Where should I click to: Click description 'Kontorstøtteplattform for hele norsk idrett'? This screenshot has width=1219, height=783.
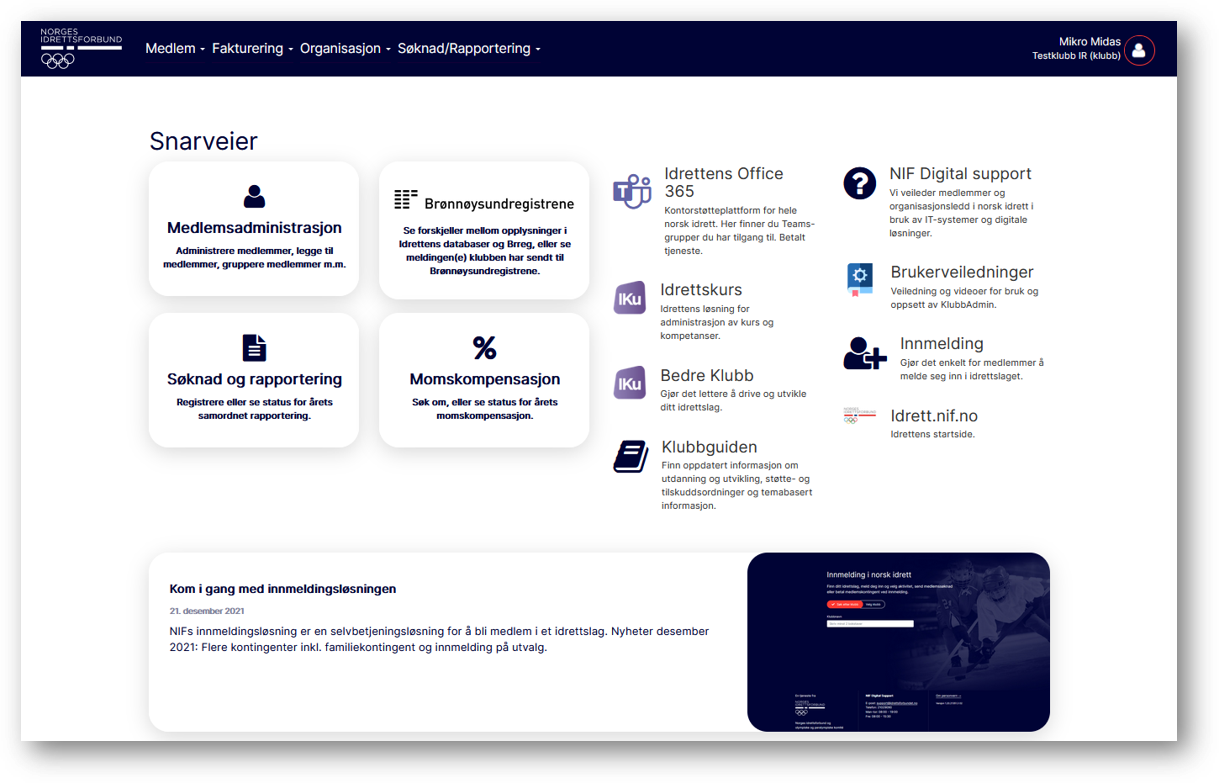click(x=739, y=231)
